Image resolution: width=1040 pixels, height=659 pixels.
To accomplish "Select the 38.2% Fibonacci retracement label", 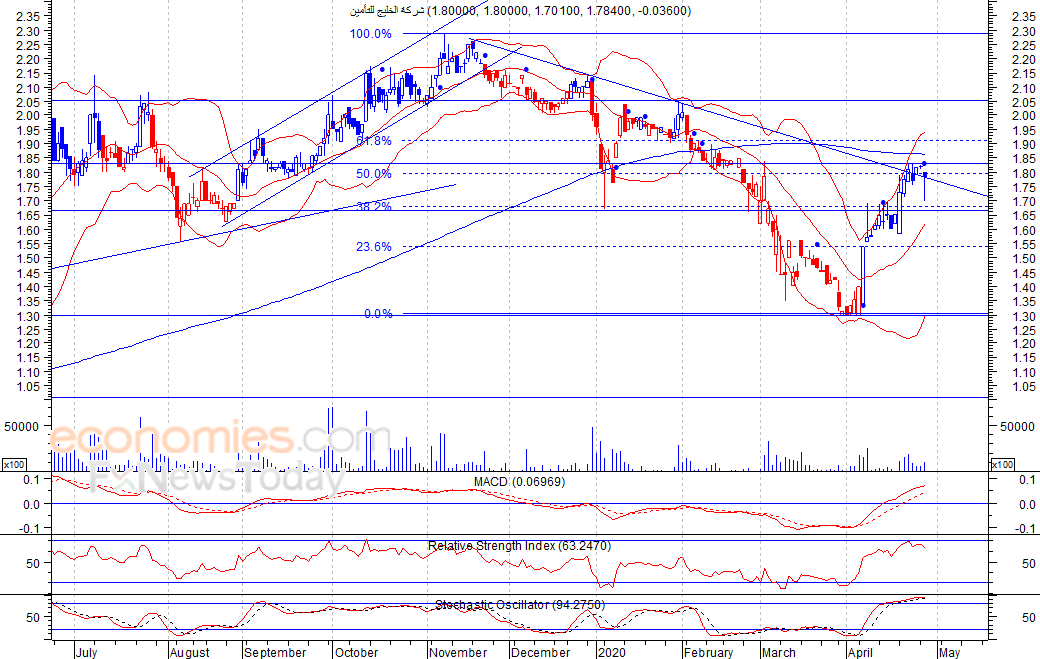I will [374, 207].
